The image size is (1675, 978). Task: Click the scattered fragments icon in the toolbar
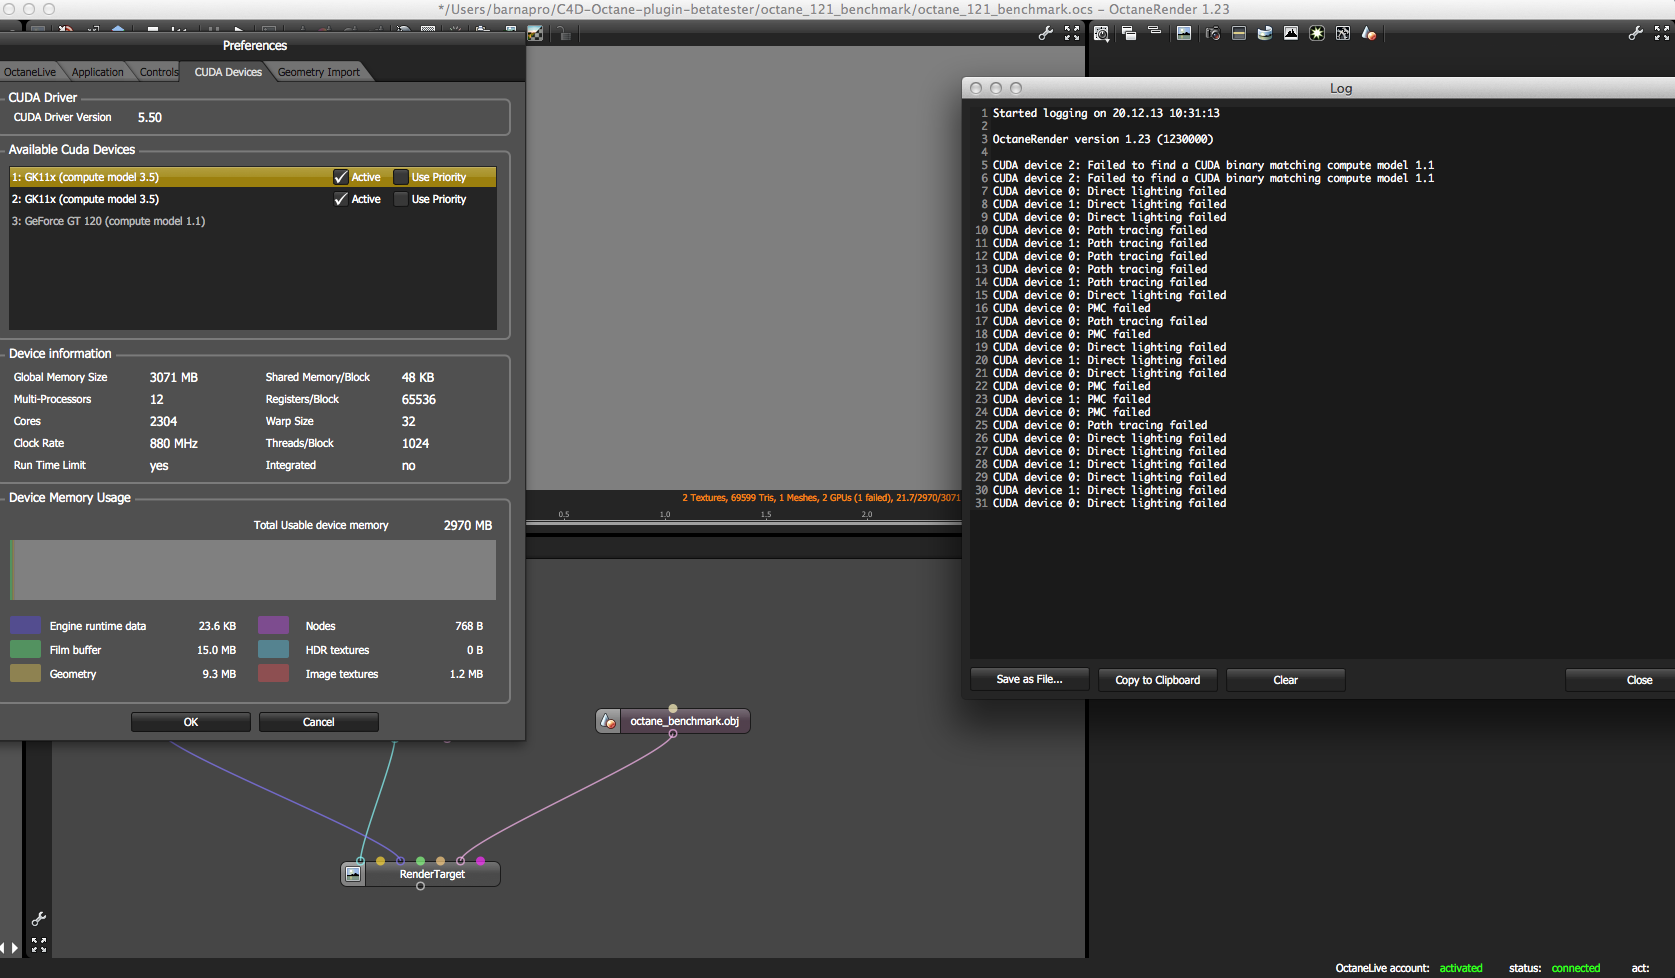coord(1343,33)
